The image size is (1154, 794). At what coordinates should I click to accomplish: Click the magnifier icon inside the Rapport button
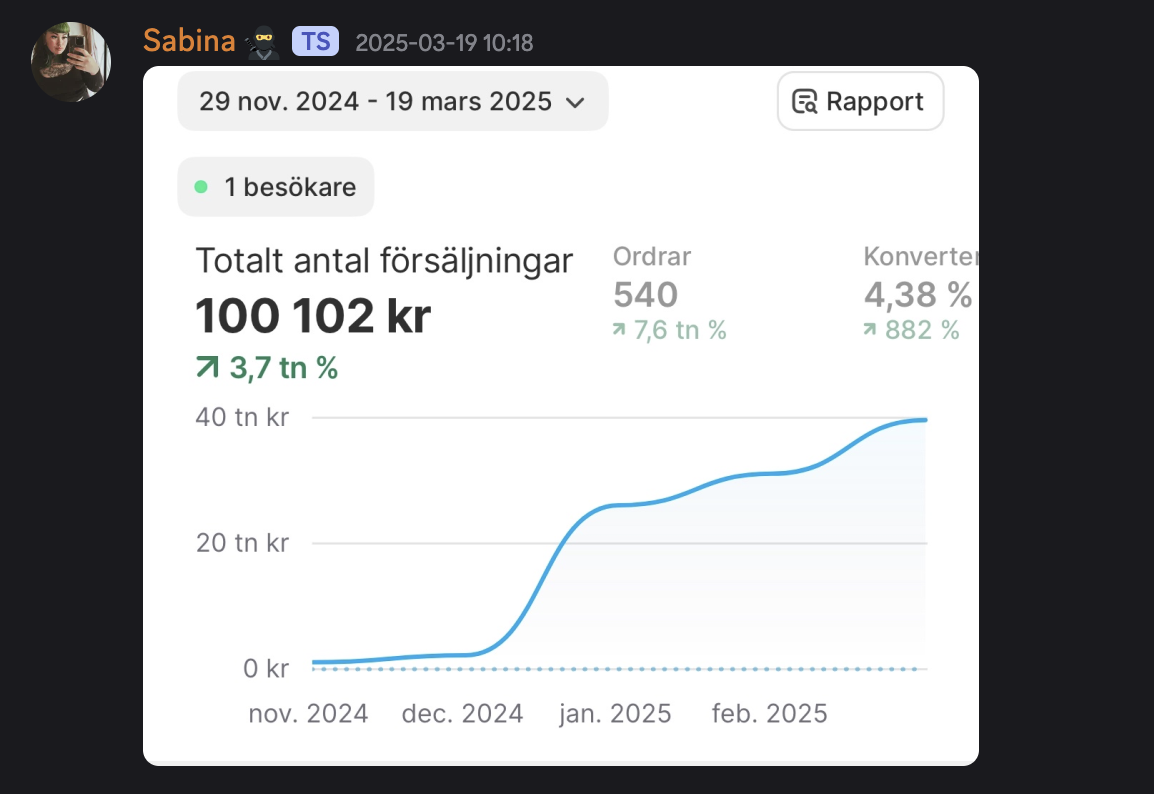point(804,102)
